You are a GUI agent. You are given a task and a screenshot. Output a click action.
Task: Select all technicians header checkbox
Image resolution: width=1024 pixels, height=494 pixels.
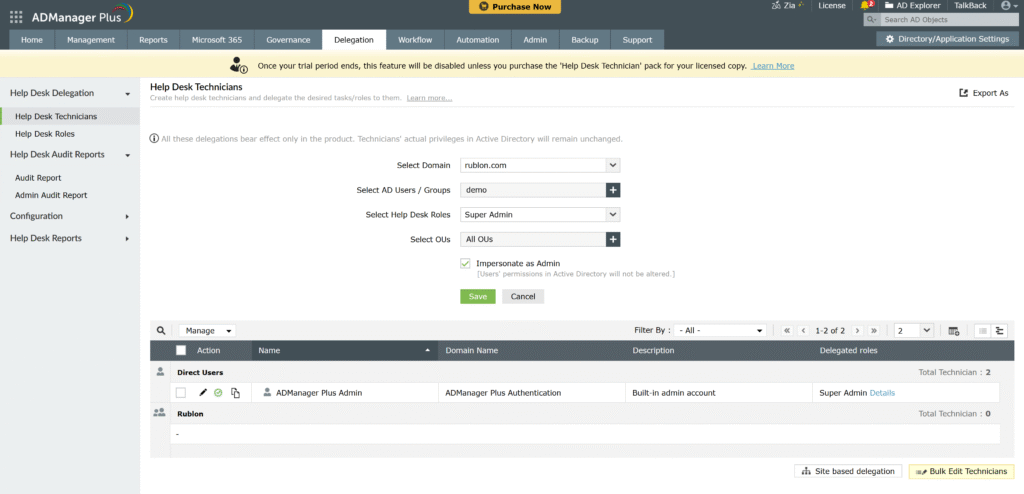point(181,350)
